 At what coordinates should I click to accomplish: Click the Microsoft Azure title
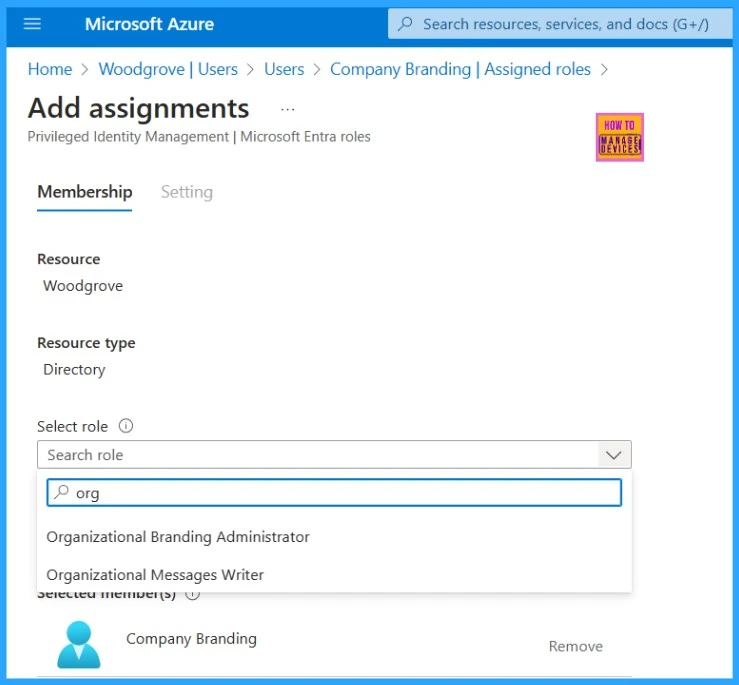click(149, 24)
